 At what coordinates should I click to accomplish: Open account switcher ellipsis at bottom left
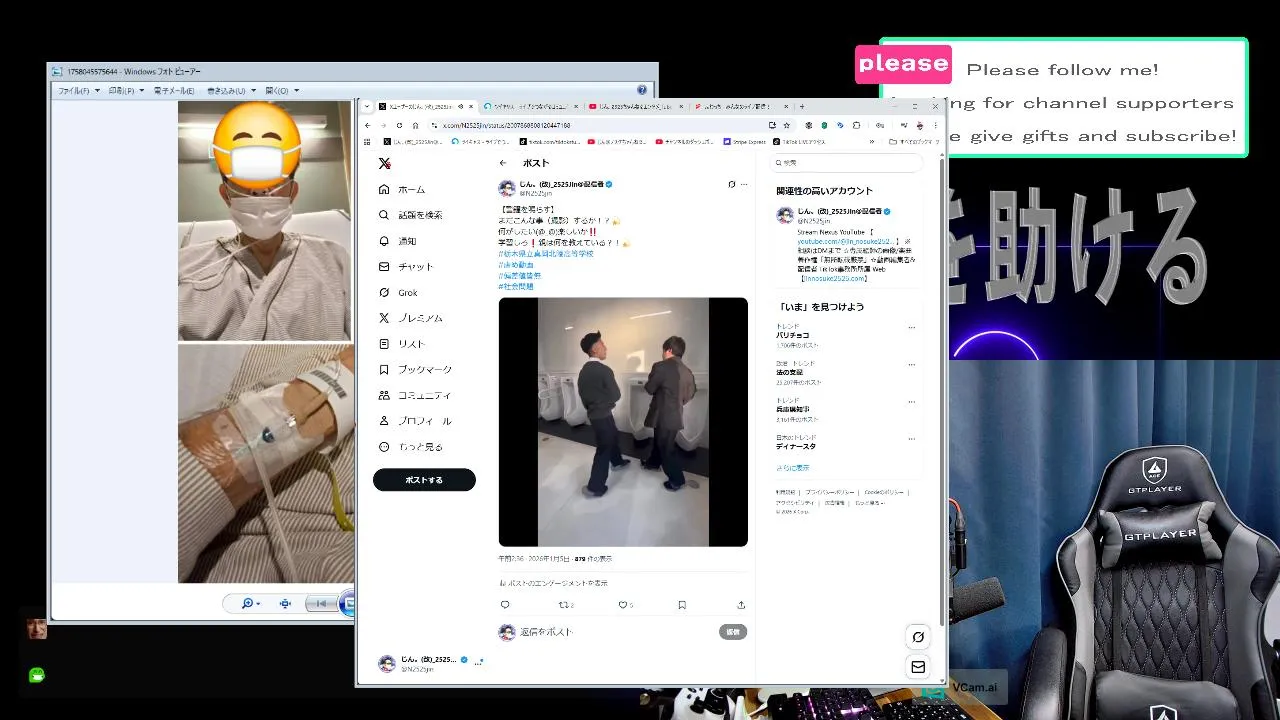click(479, 663)
